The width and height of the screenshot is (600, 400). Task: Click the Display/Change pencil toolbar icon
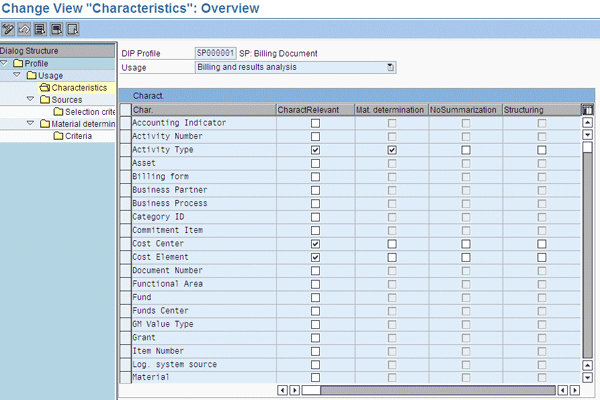pyautogui.click(x=8, y=29)
